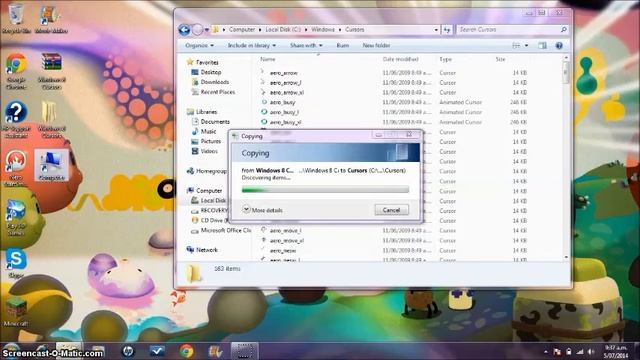Click Burn in the Explorer toolbar
Image resolution: width=640 pixels, height=360 pixels.
point(342,45)
